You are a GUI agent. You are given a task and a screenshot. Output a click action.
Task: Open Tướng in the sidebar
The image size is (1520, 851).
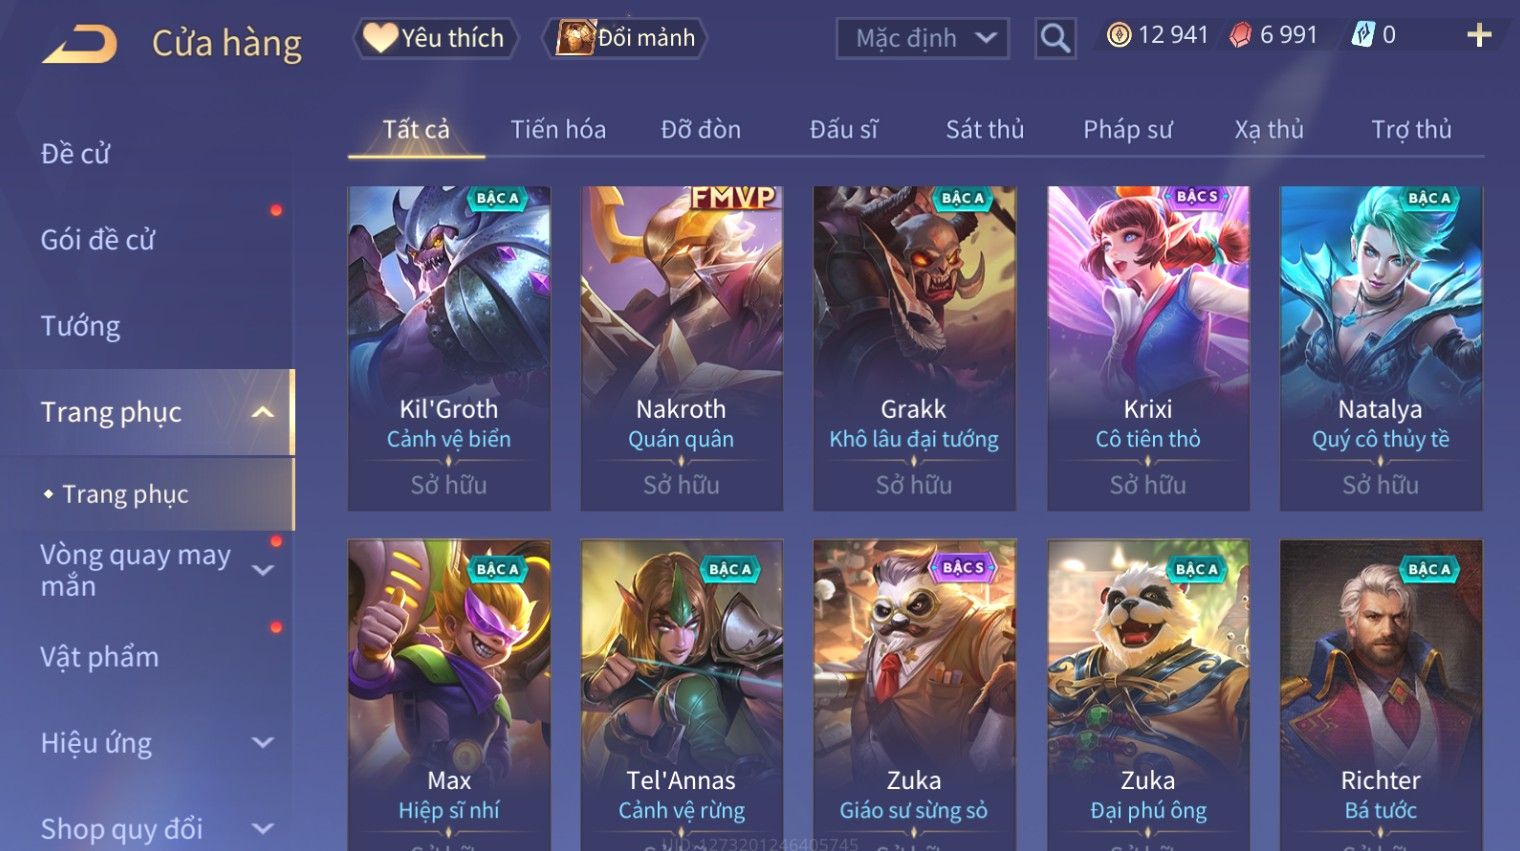81,326
